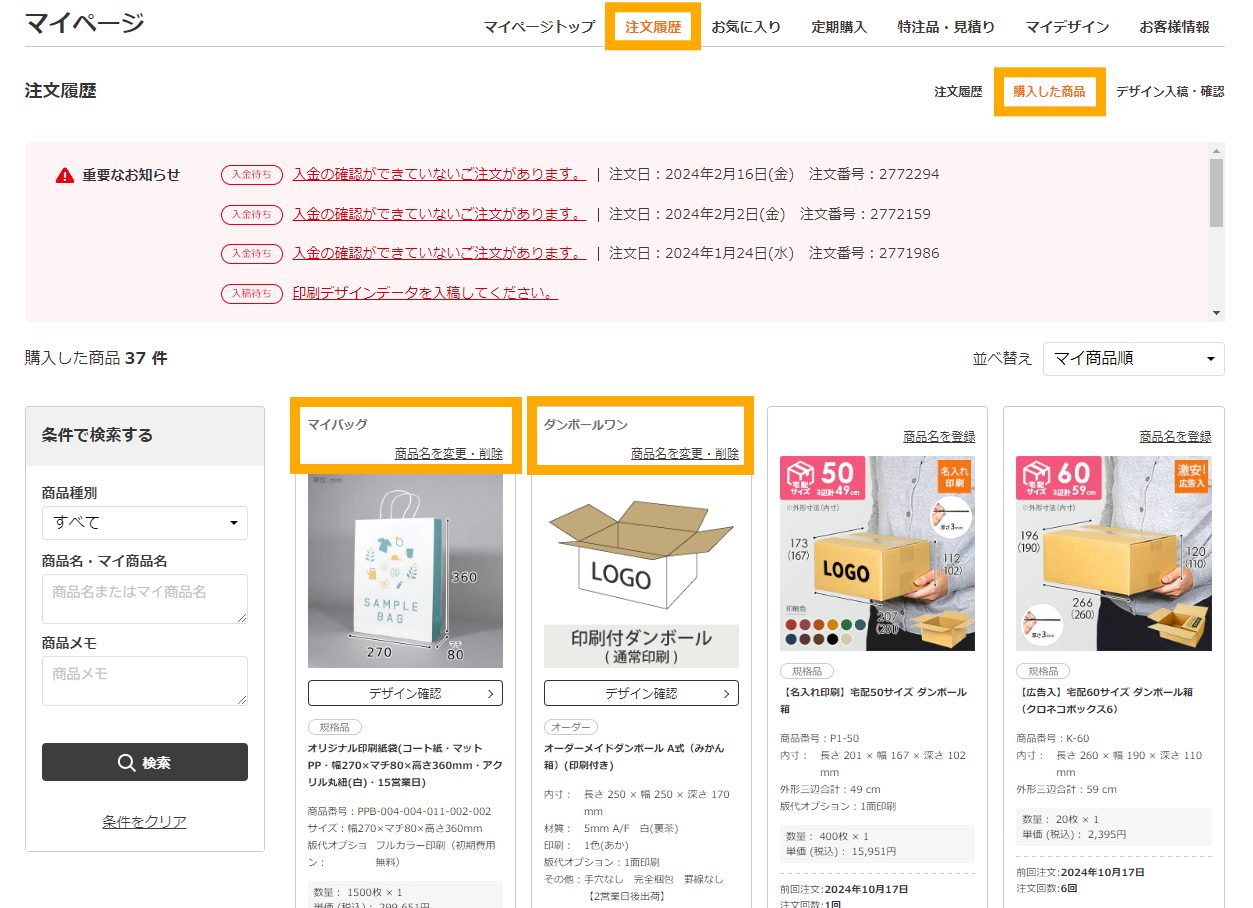
Task: Open オーダーメイドダンボール A式 product title
Action: pyautogui.click(x=635, y=757)
